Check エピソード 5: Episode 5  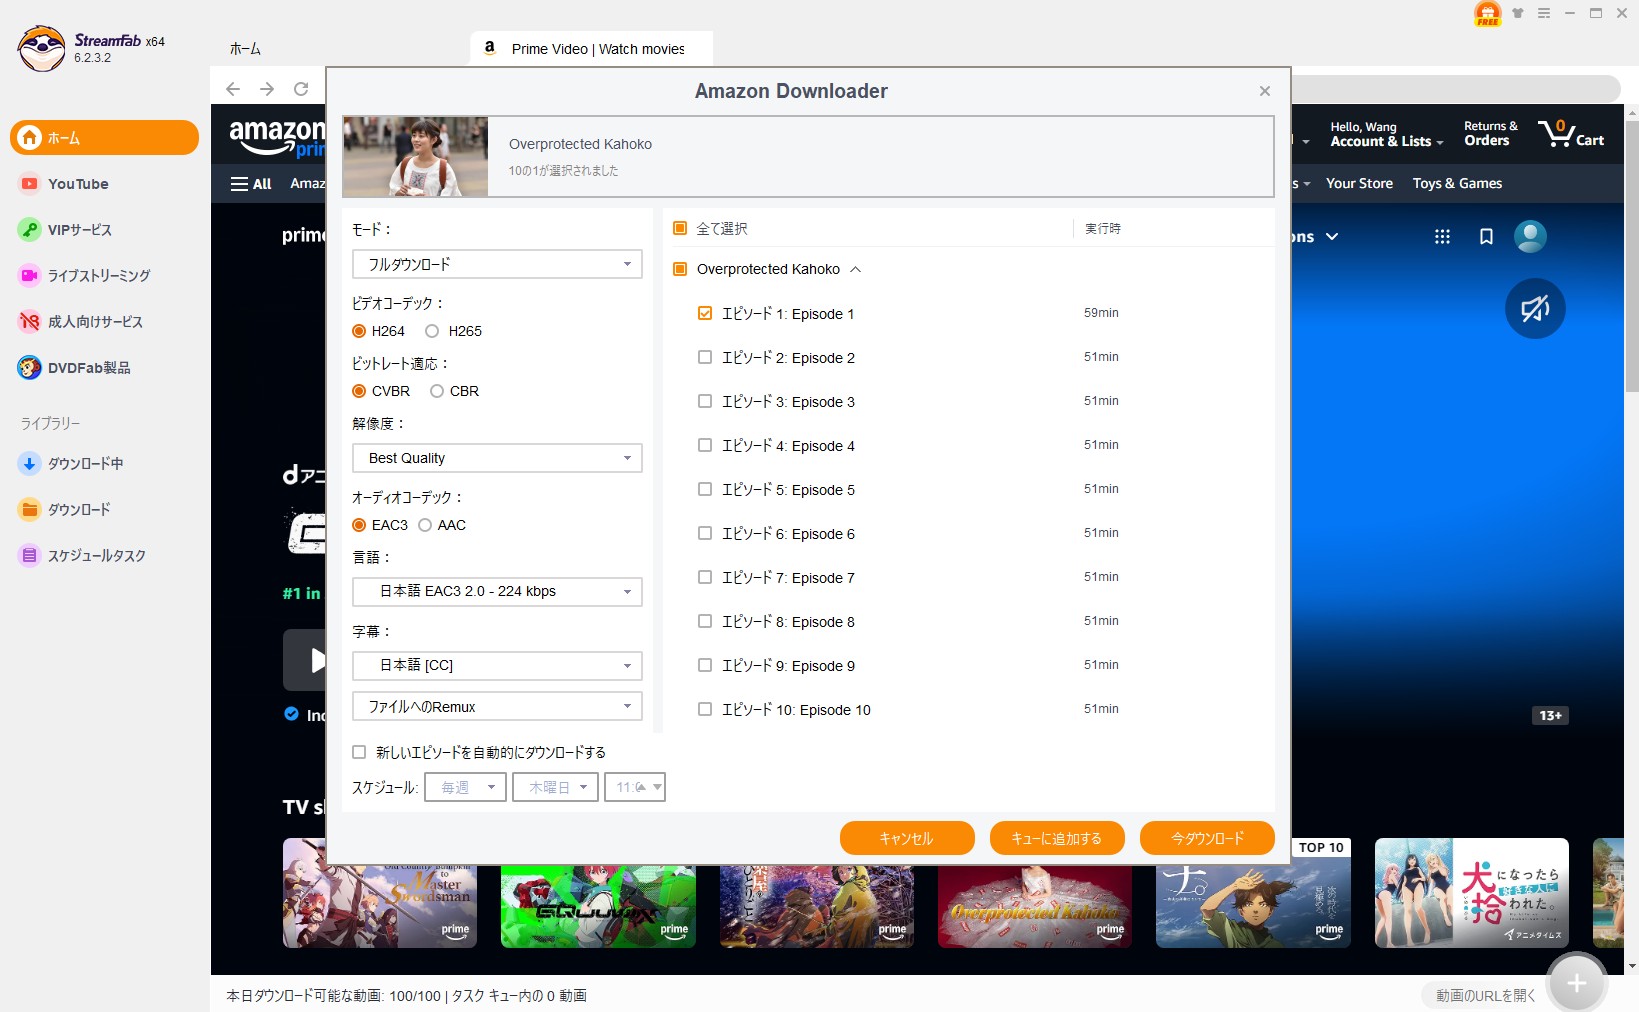point(705,489)
